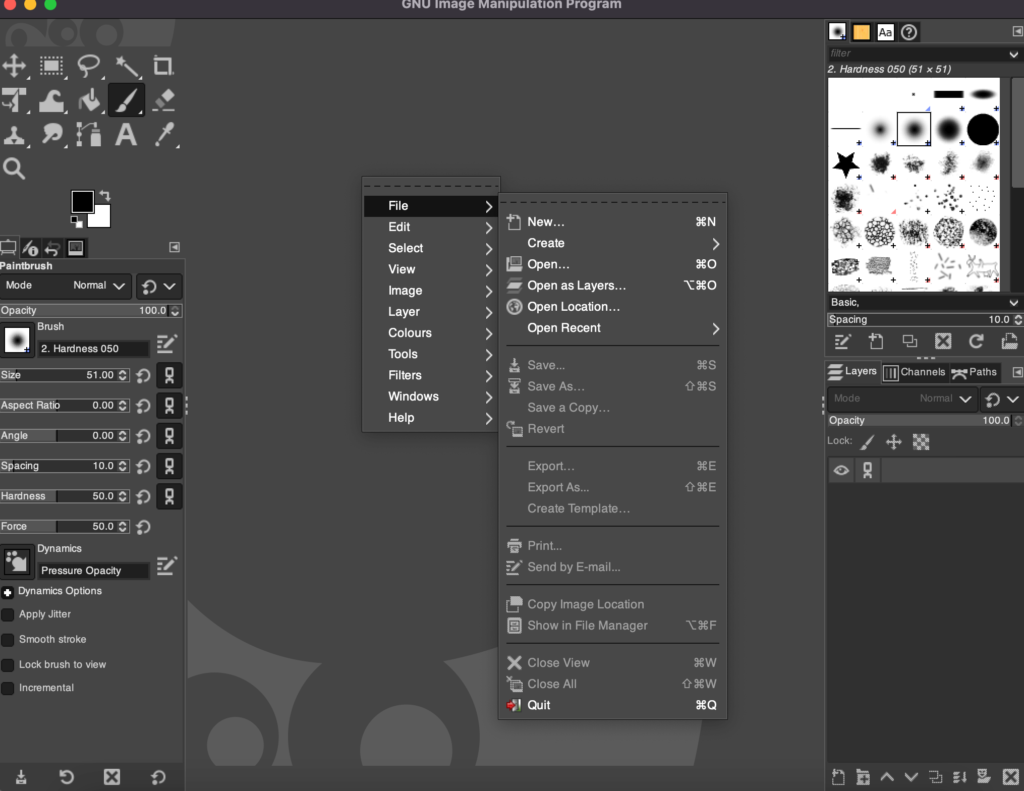The height and width of the screenshot is (791, 1024).
Task: Toggle Lock position and size icon
Action: [893, 442]
